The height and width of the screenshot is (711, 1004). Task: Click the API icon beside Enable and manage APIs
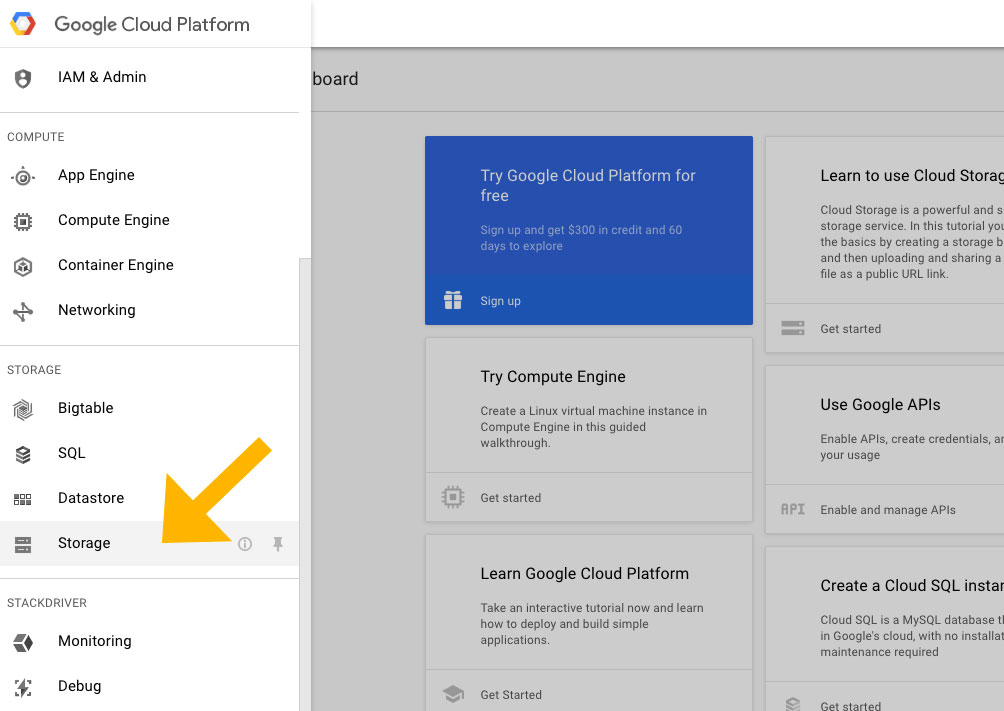pyautogui.click(x=793, y=509)
